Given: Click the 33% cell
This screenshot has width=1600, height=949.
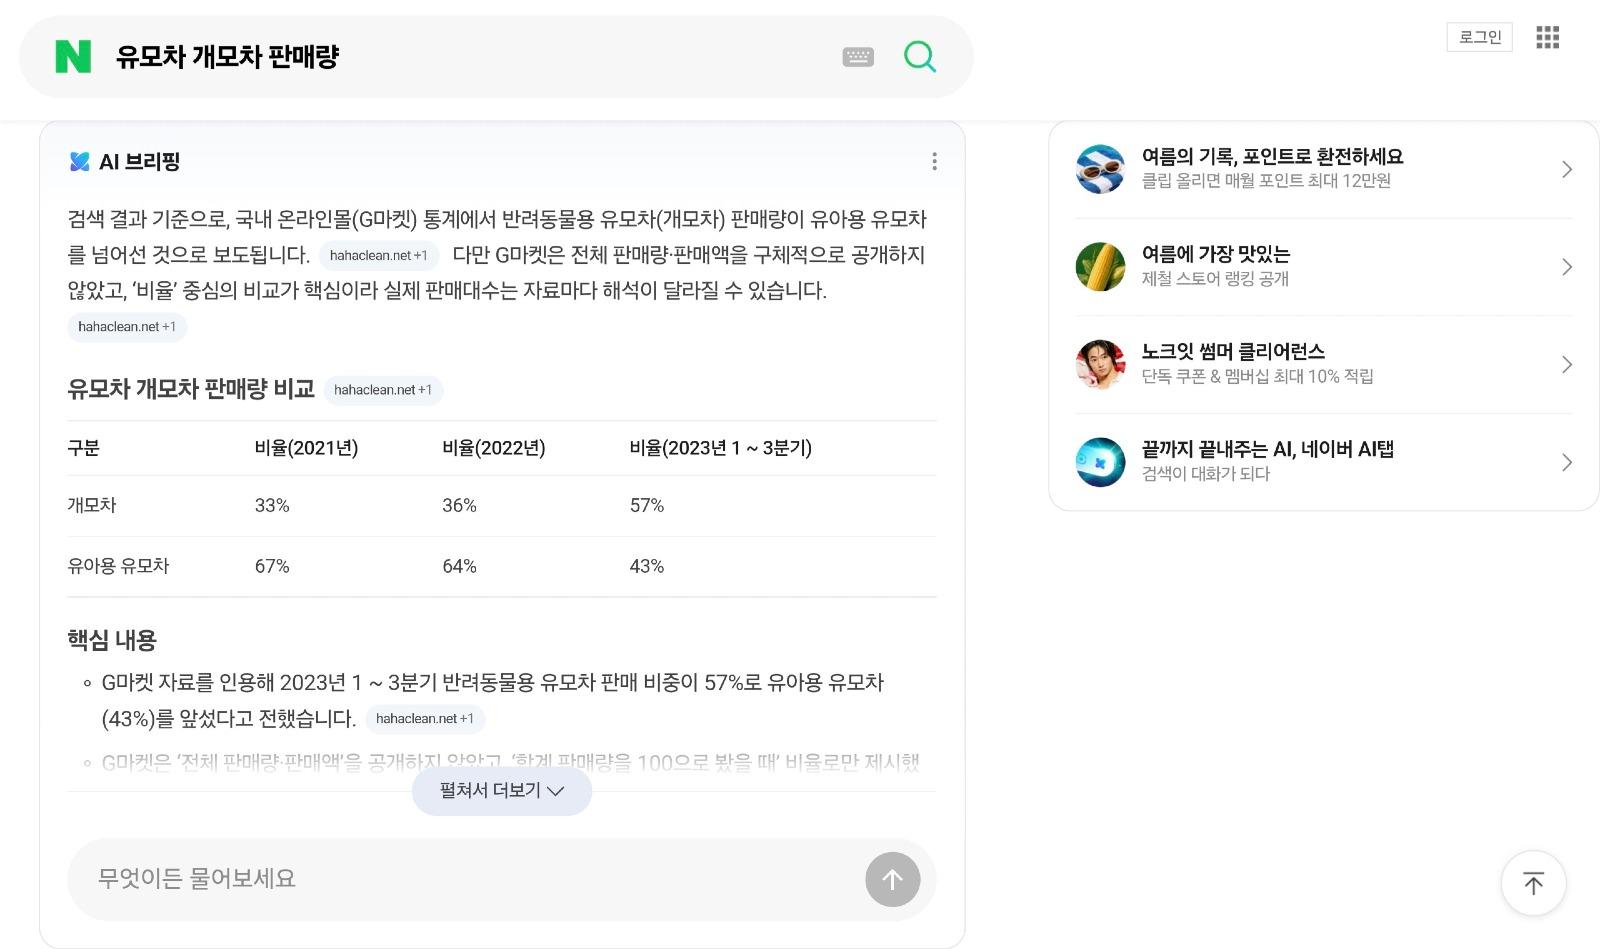Looking at the screenshot, I should (272, 506).
